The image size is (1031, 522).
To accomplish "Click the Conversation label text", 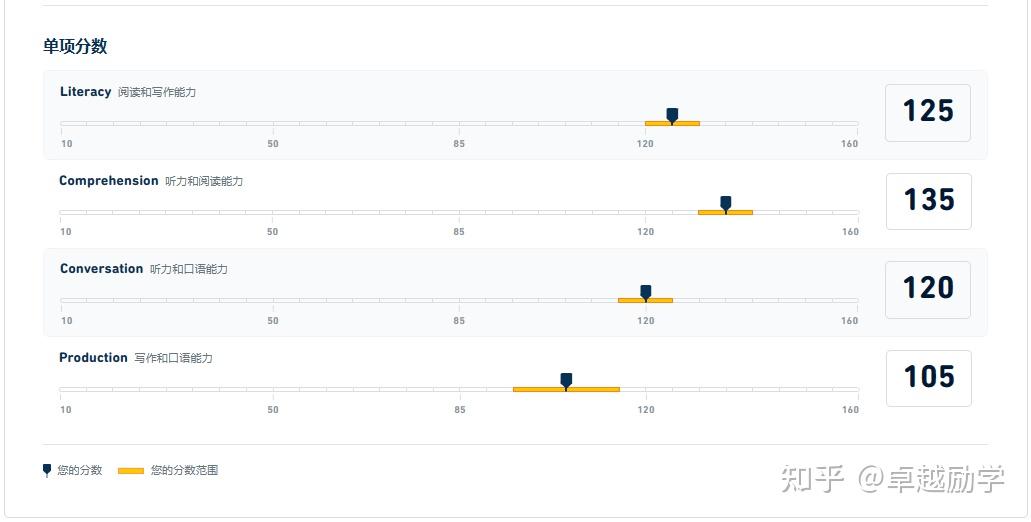I will click(101, 269).
